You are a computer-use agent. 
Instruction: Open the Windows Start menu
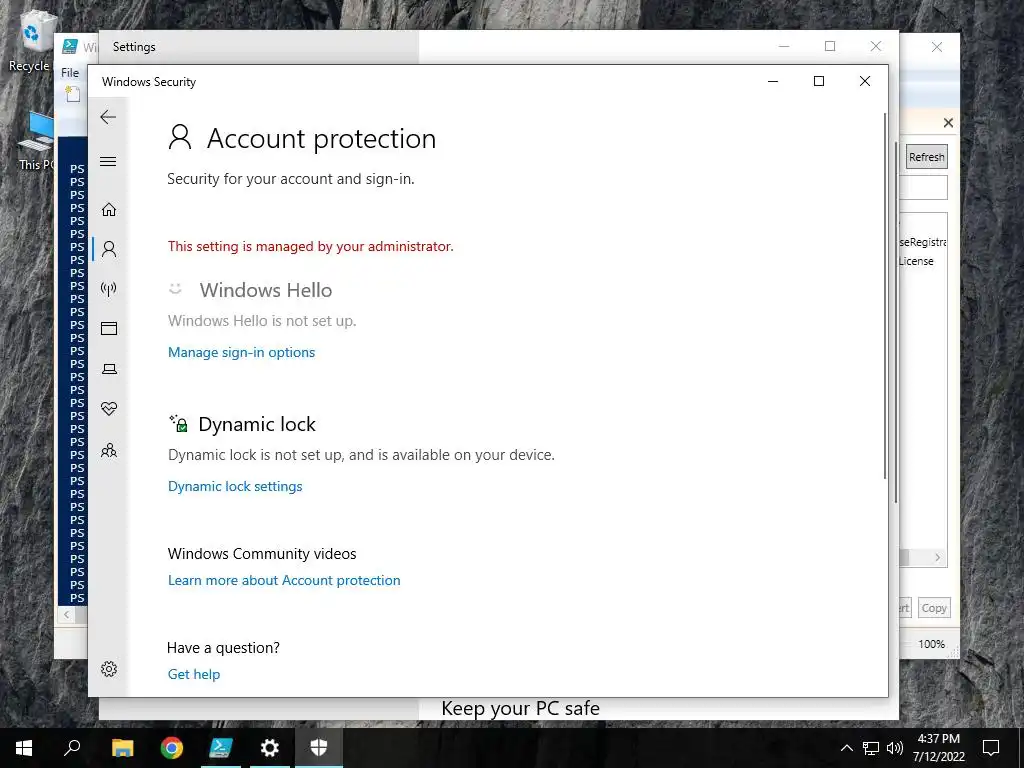(x=24, y=748)
